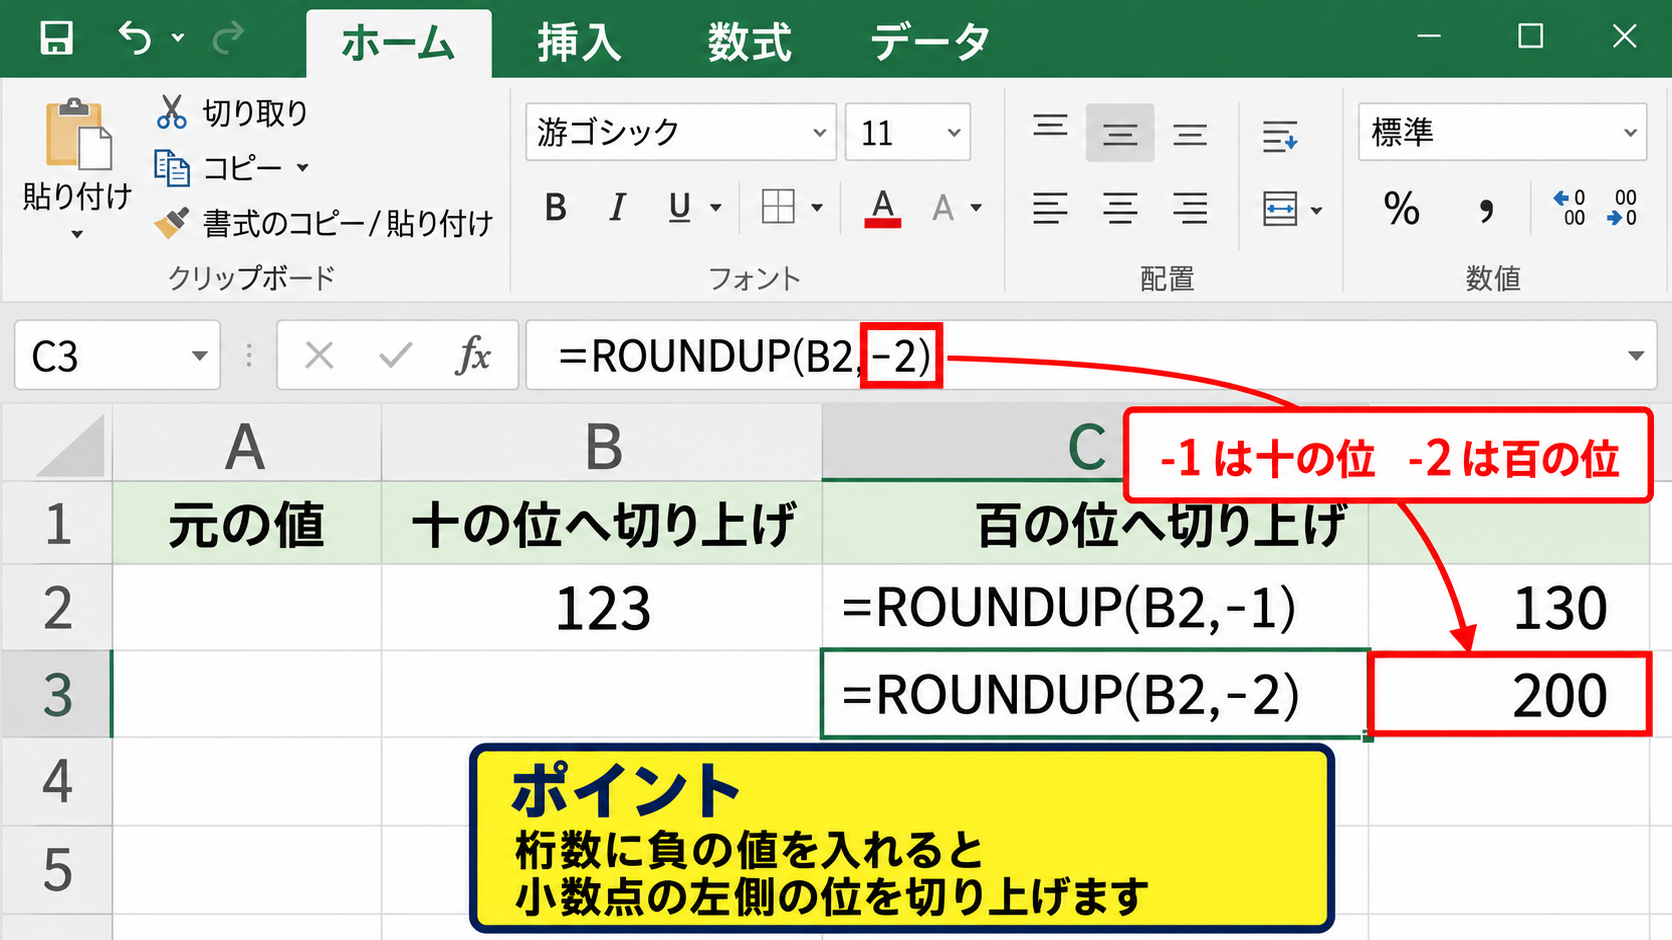This screenshot has height=940, width=1672.
Task: Apply percent style format
Action: pos(1401,208)
